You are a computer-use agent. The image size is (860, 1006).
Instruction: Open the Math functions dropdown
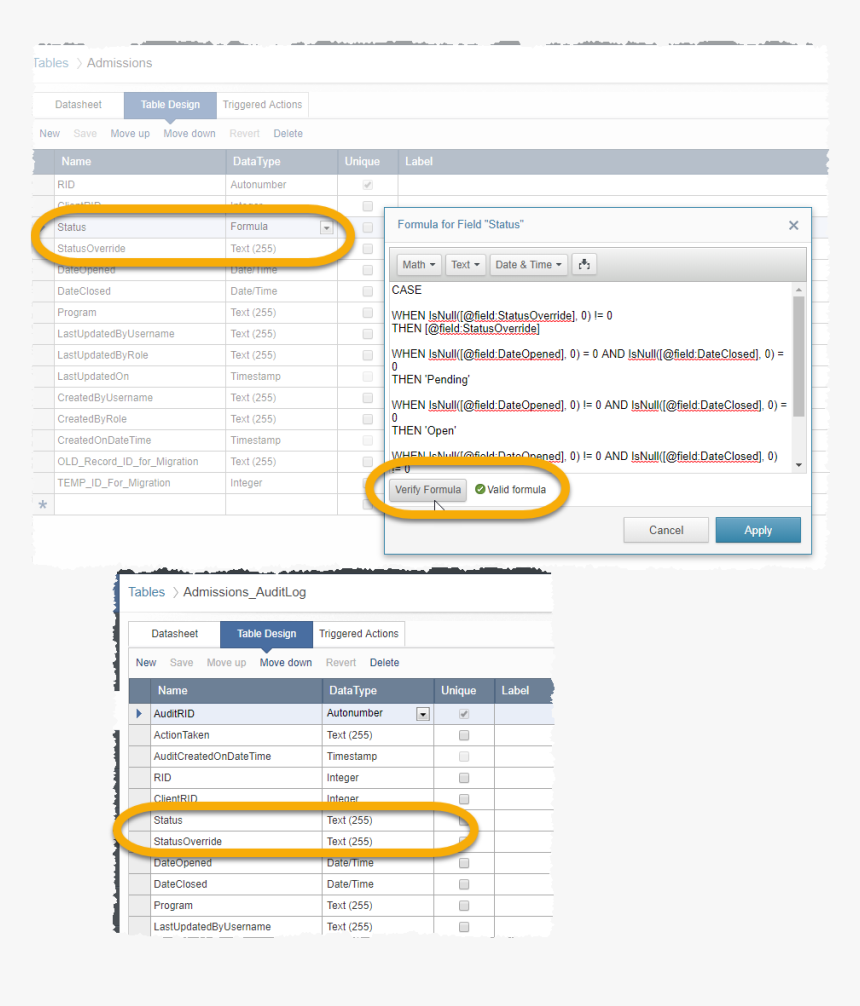pos(419,265)
